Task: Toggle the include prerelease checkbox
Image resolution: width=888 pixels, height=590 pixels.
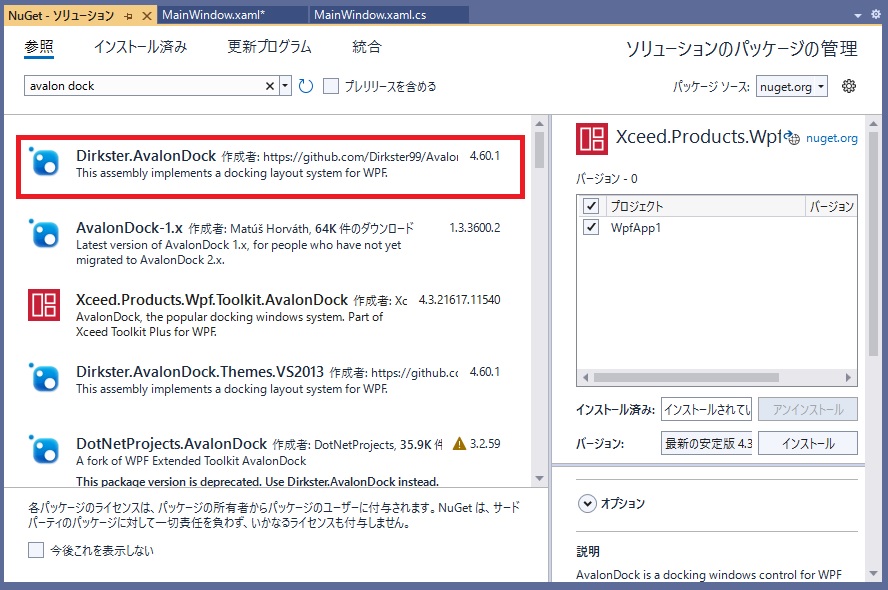Action: pyautogui.click(x=331, y=86)
